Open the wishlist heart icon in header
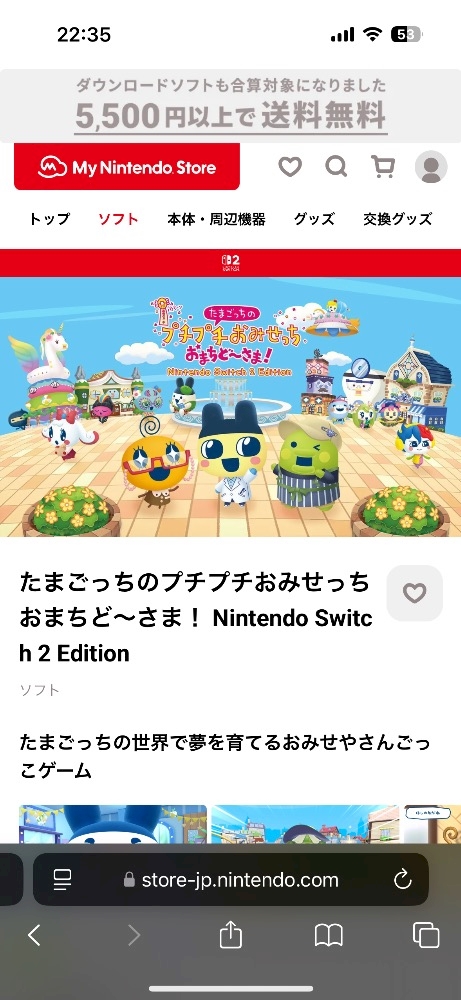 coord(290,167)
